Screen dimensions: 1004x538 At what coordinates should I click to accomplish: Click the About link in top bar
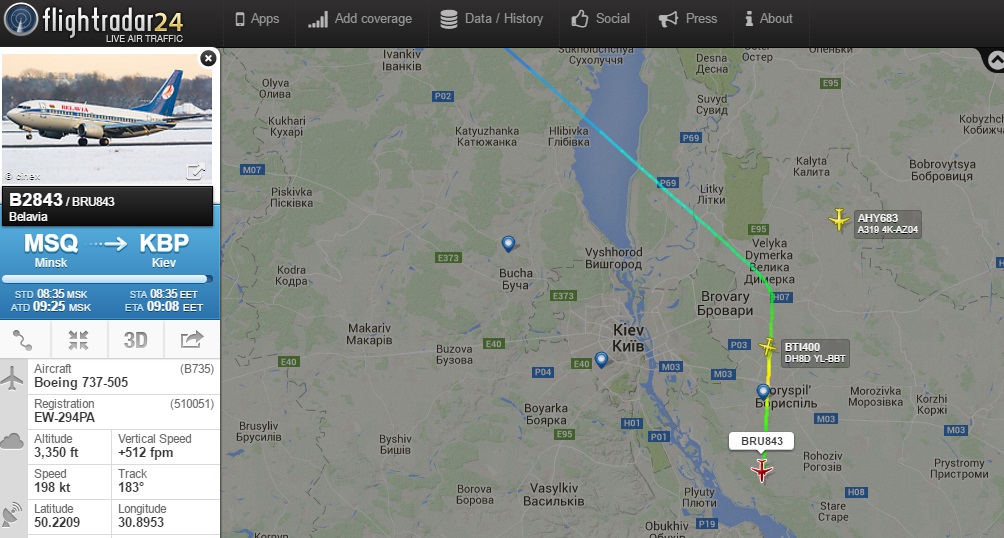coord(769,19)
